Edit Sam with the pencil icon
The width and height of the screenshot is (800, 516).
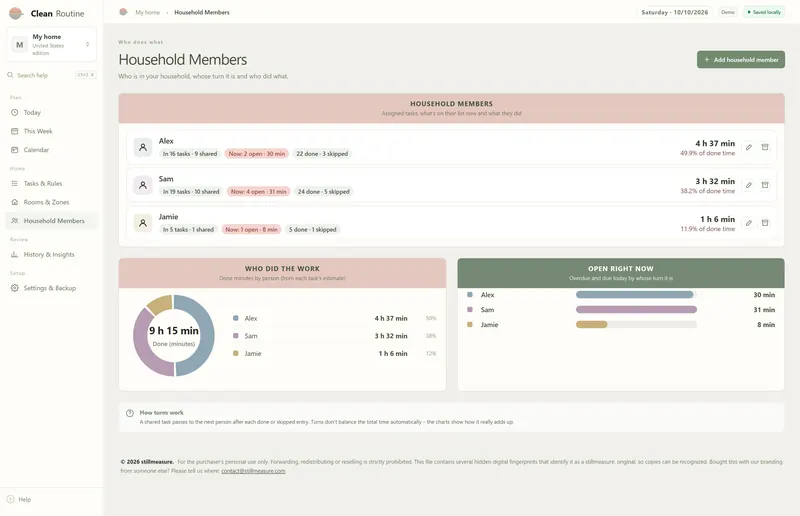[748, 185]
